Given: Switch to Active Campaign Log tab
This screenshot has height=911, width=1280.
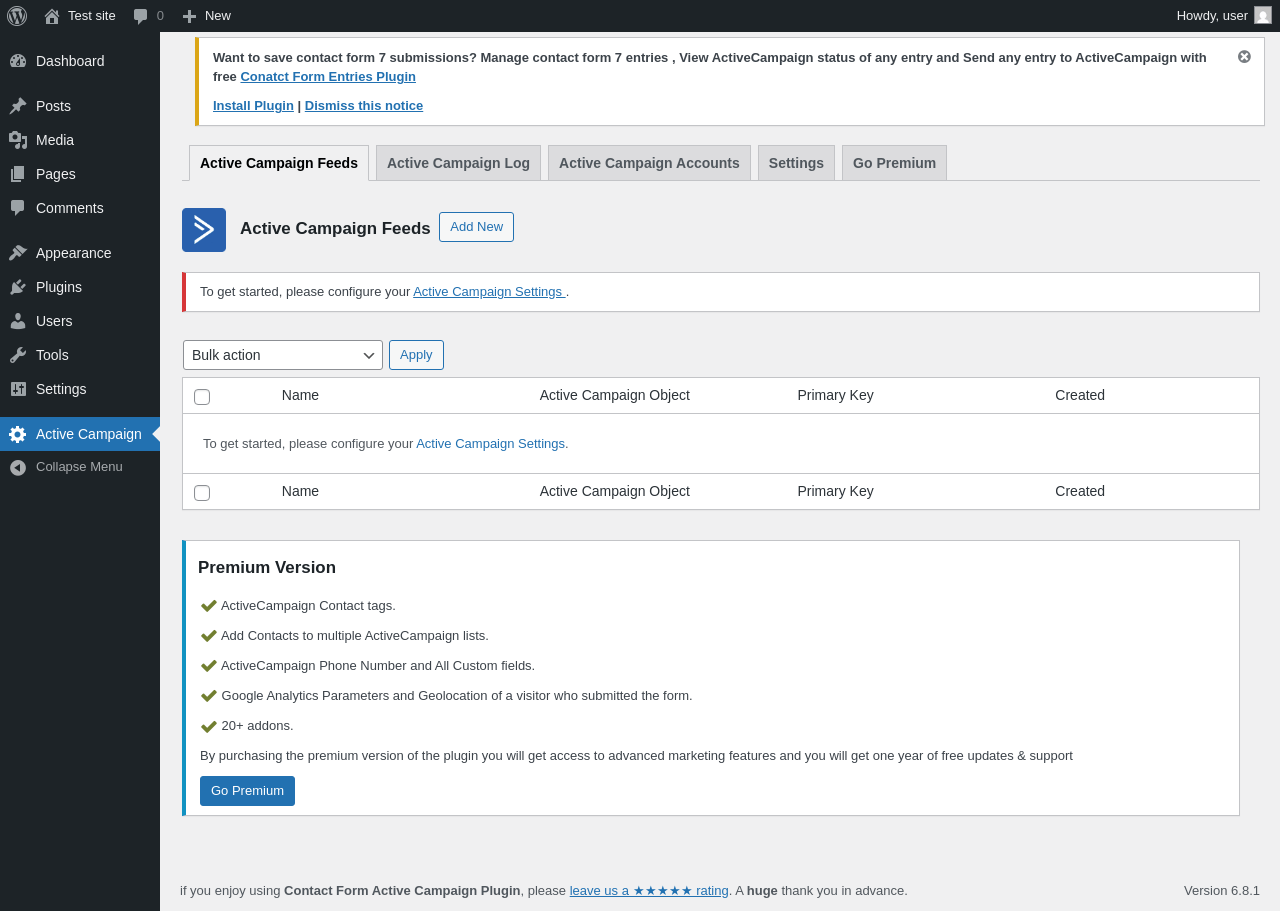Looking at the screenshot, I should pos(458,163).
